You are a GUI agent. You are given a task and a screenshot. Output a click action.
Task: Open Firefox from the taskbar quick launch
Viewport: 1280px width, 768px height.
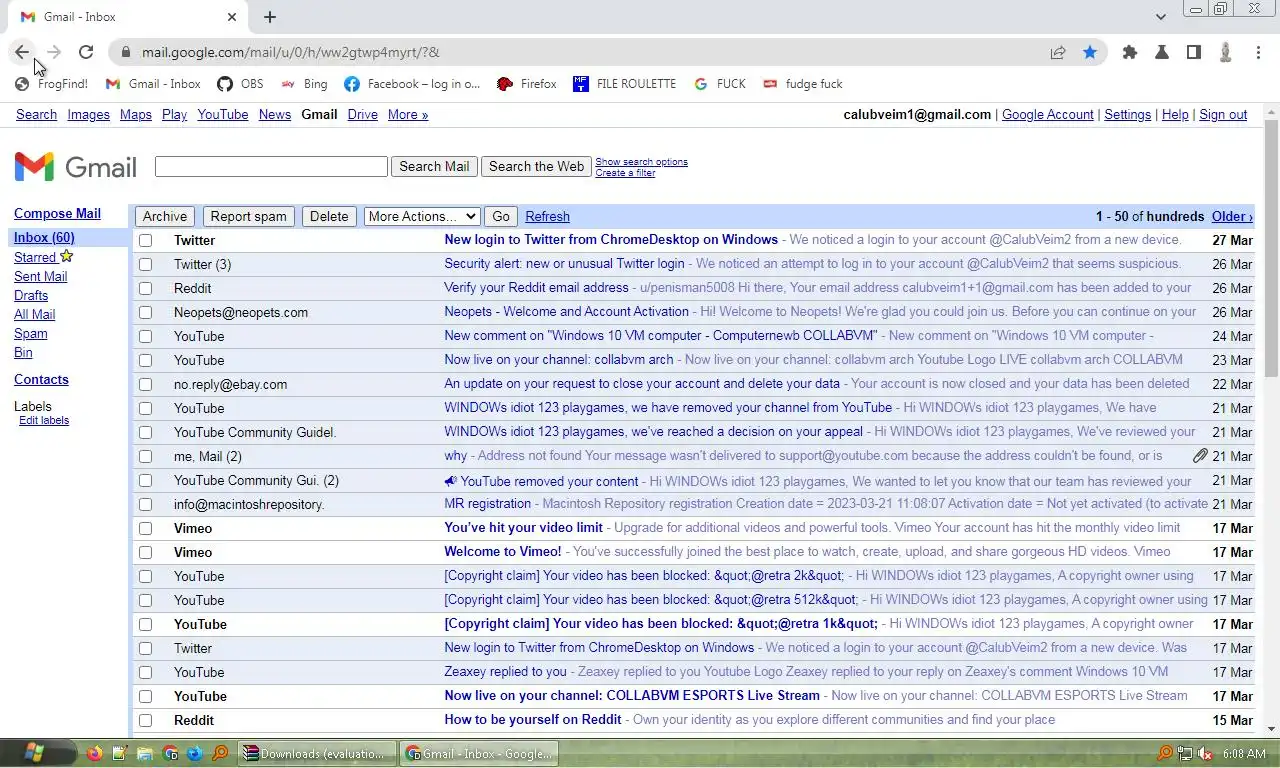[x=95, y=753]
